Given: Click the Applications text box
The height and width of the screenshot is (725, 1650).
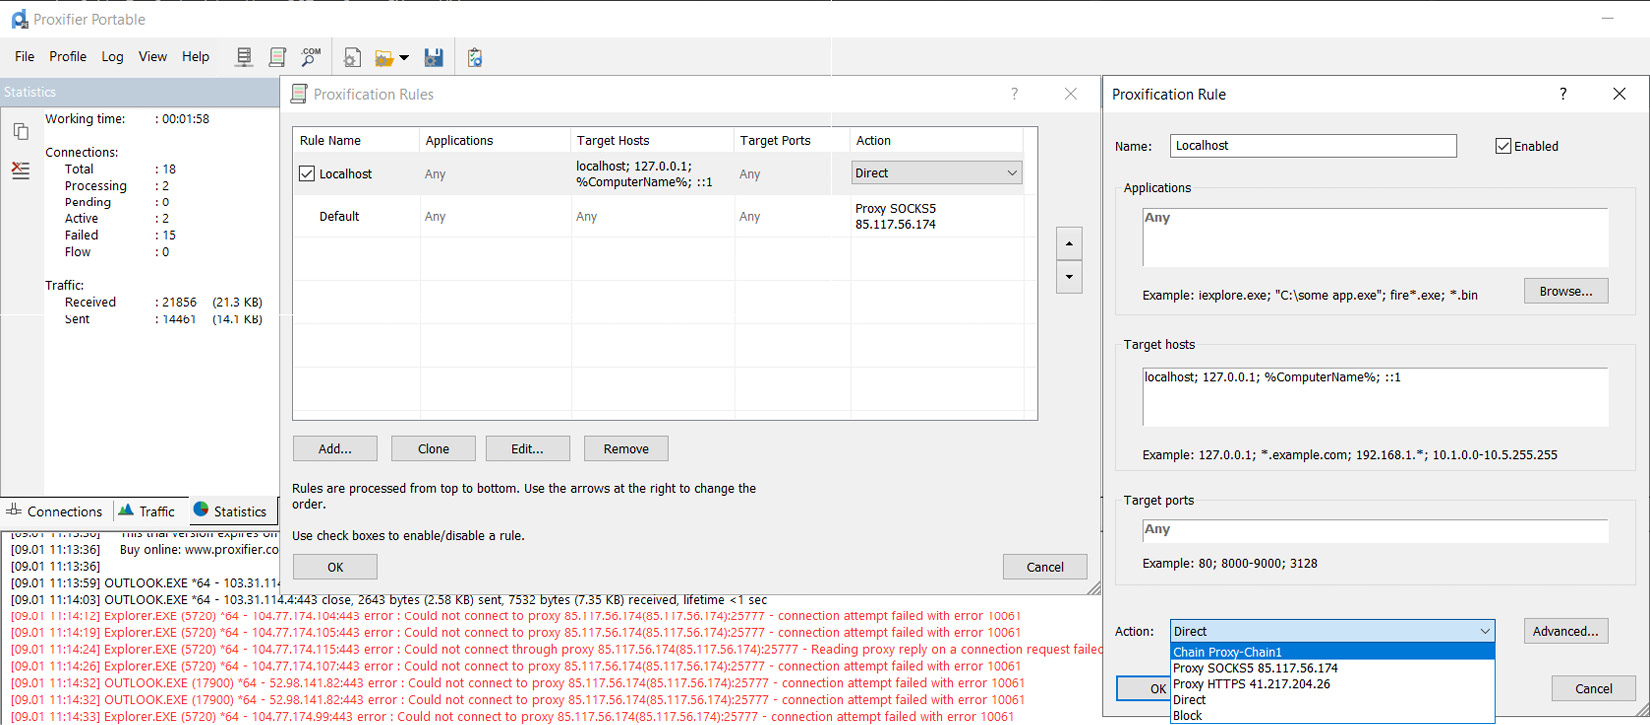Looking at the screenshot, I should (1375, 237).
